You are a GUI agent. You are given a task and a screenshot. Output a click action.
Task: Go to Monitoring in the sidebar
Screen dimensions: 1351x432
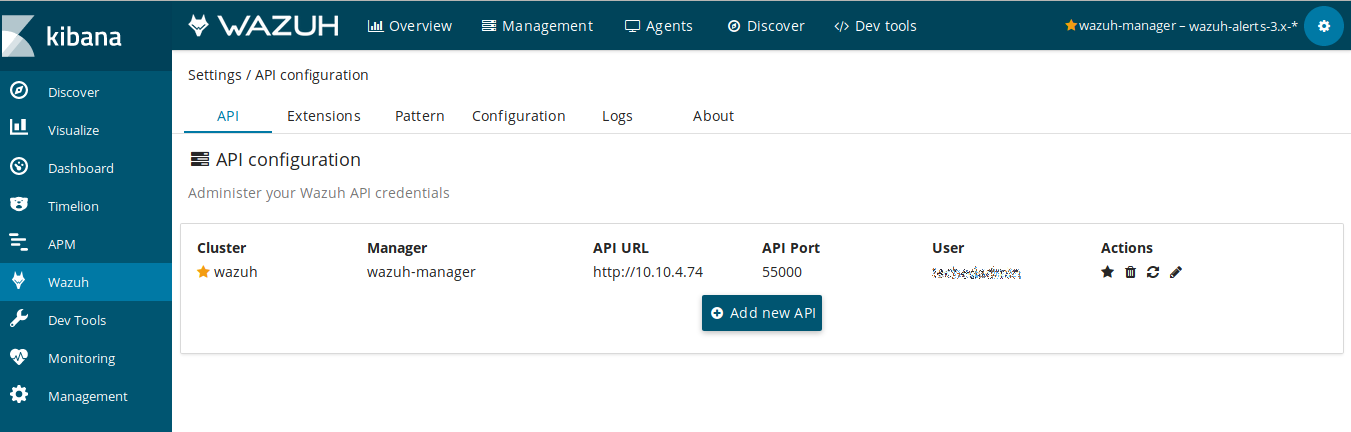[81, 358]
